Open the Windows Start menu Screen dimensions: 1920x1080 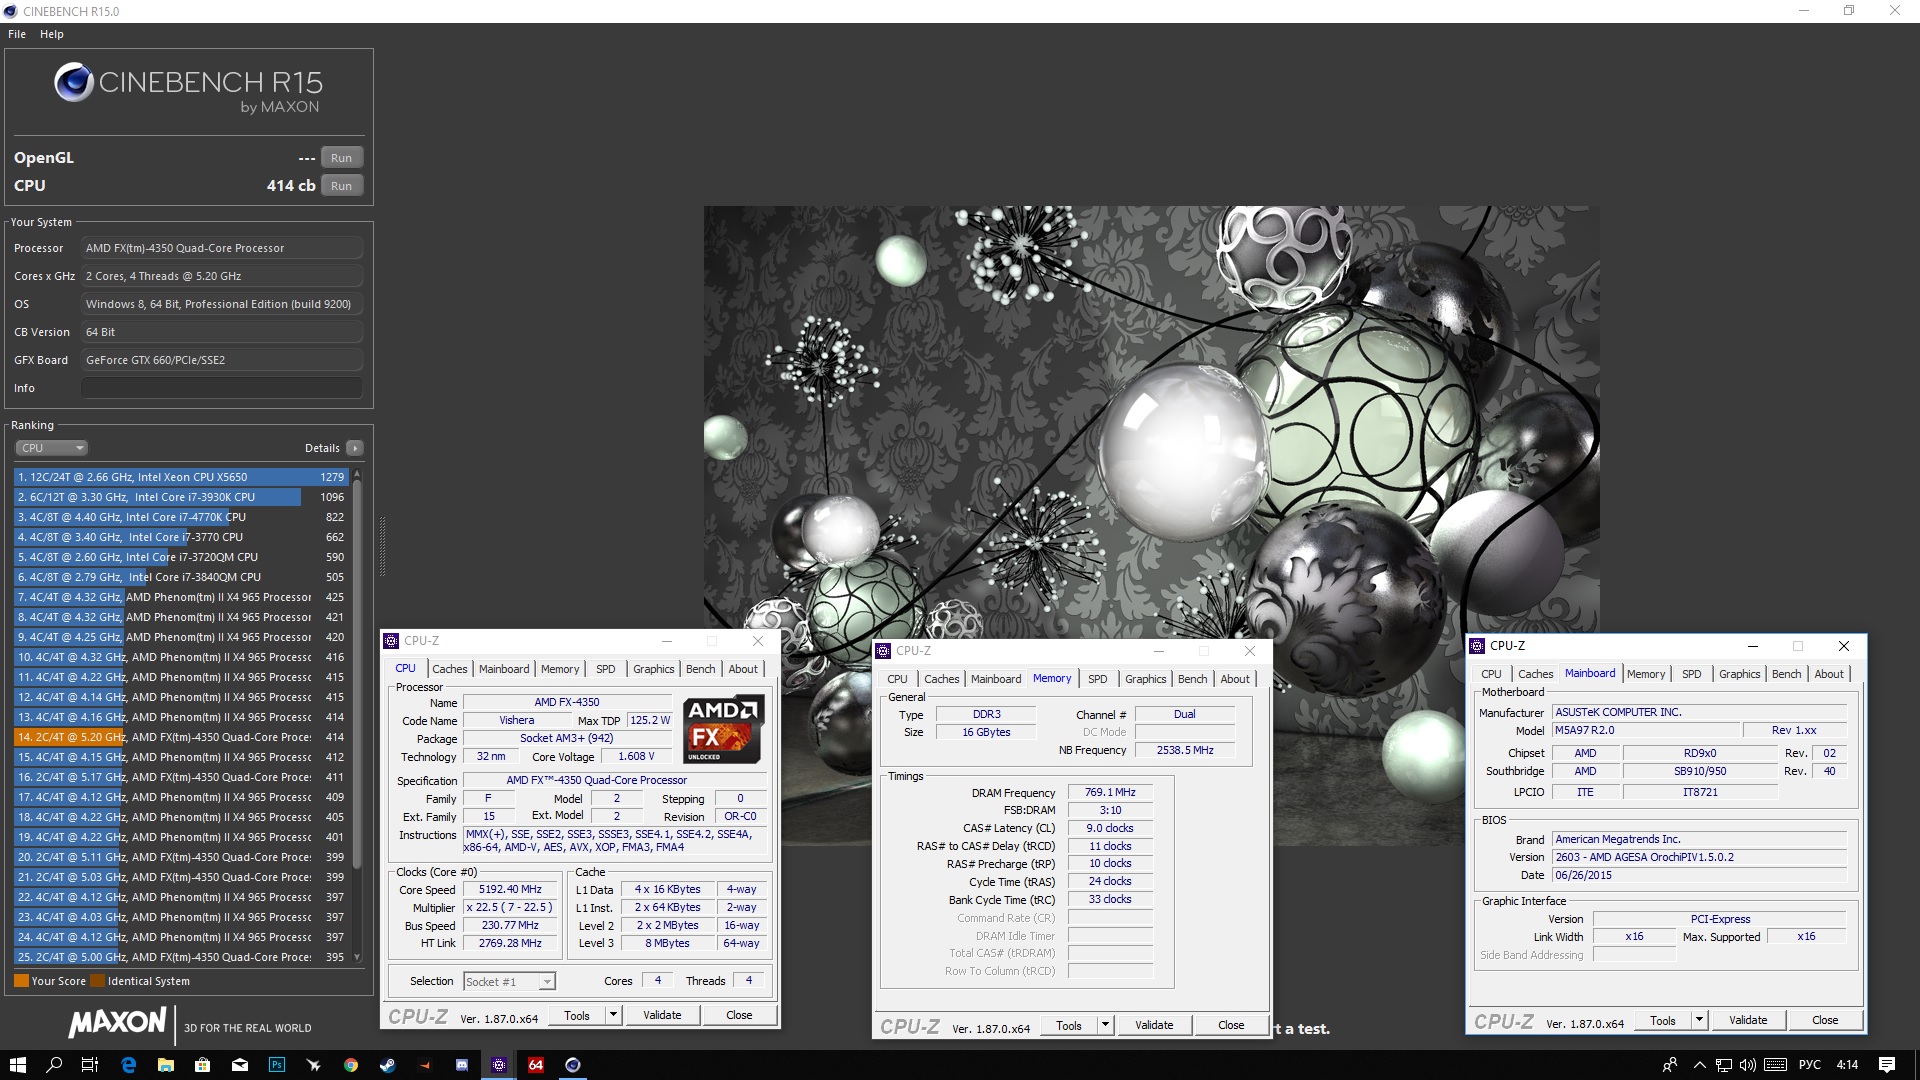(17, 1065)
